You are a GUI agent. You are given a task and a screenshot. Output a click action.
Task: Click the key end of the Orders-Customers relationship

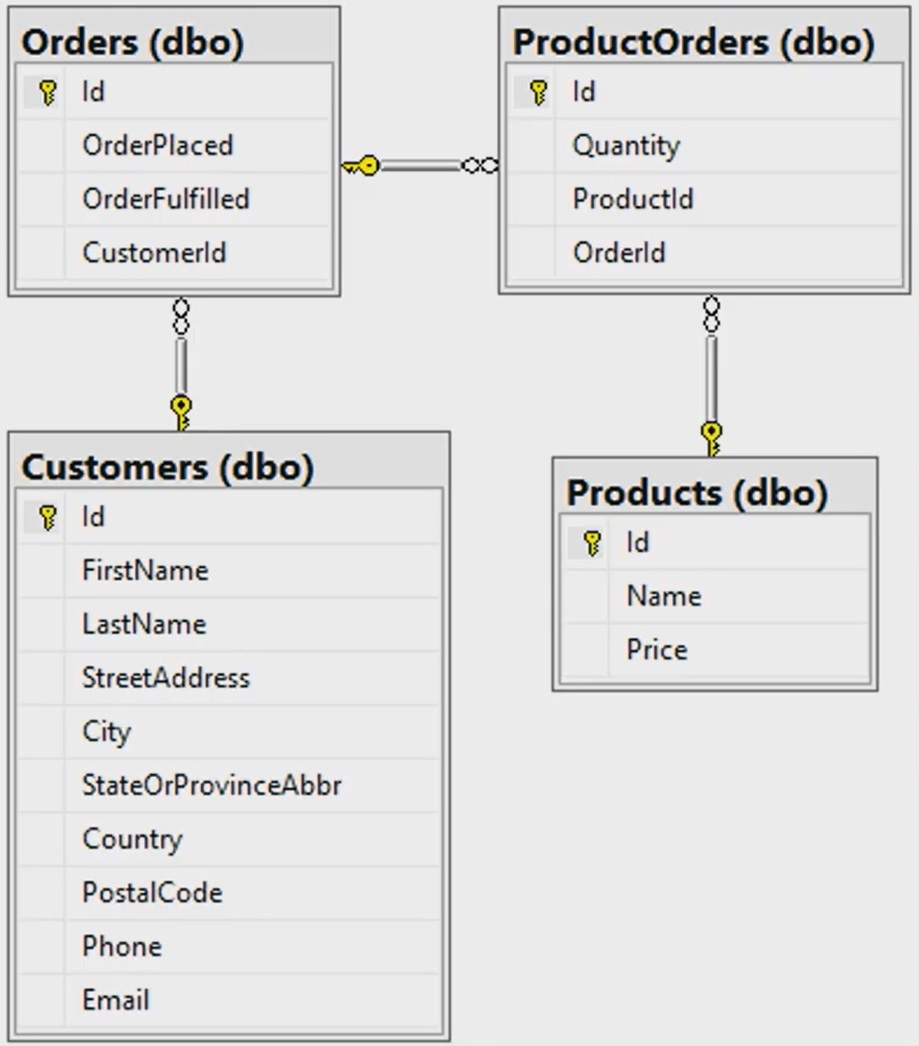[x=180, y=408]
